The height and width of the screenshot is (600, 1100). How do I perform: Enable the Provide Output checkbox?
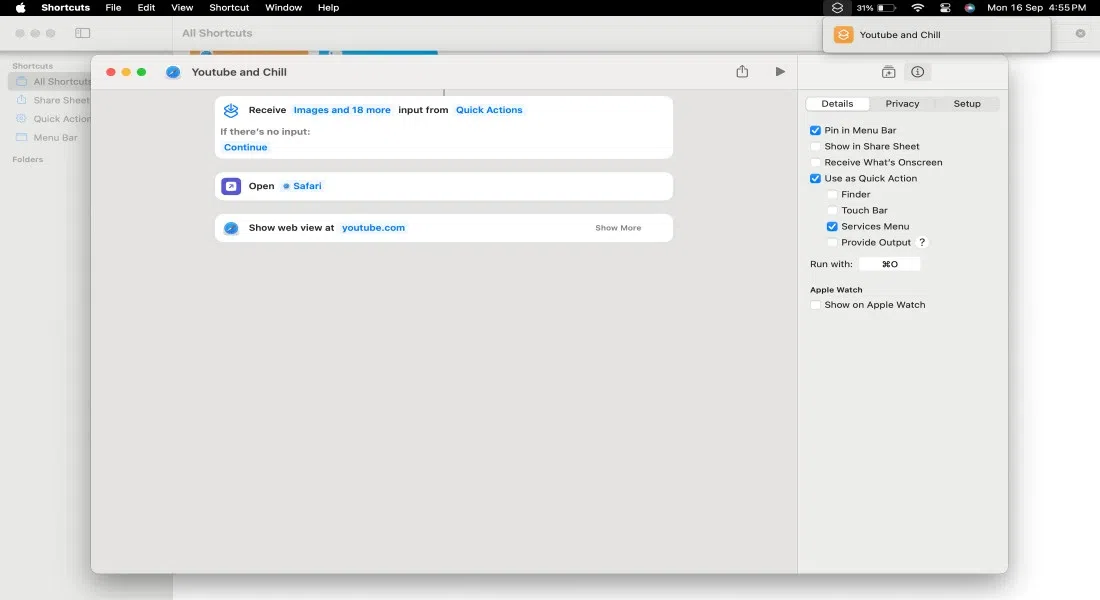[832, 243]
